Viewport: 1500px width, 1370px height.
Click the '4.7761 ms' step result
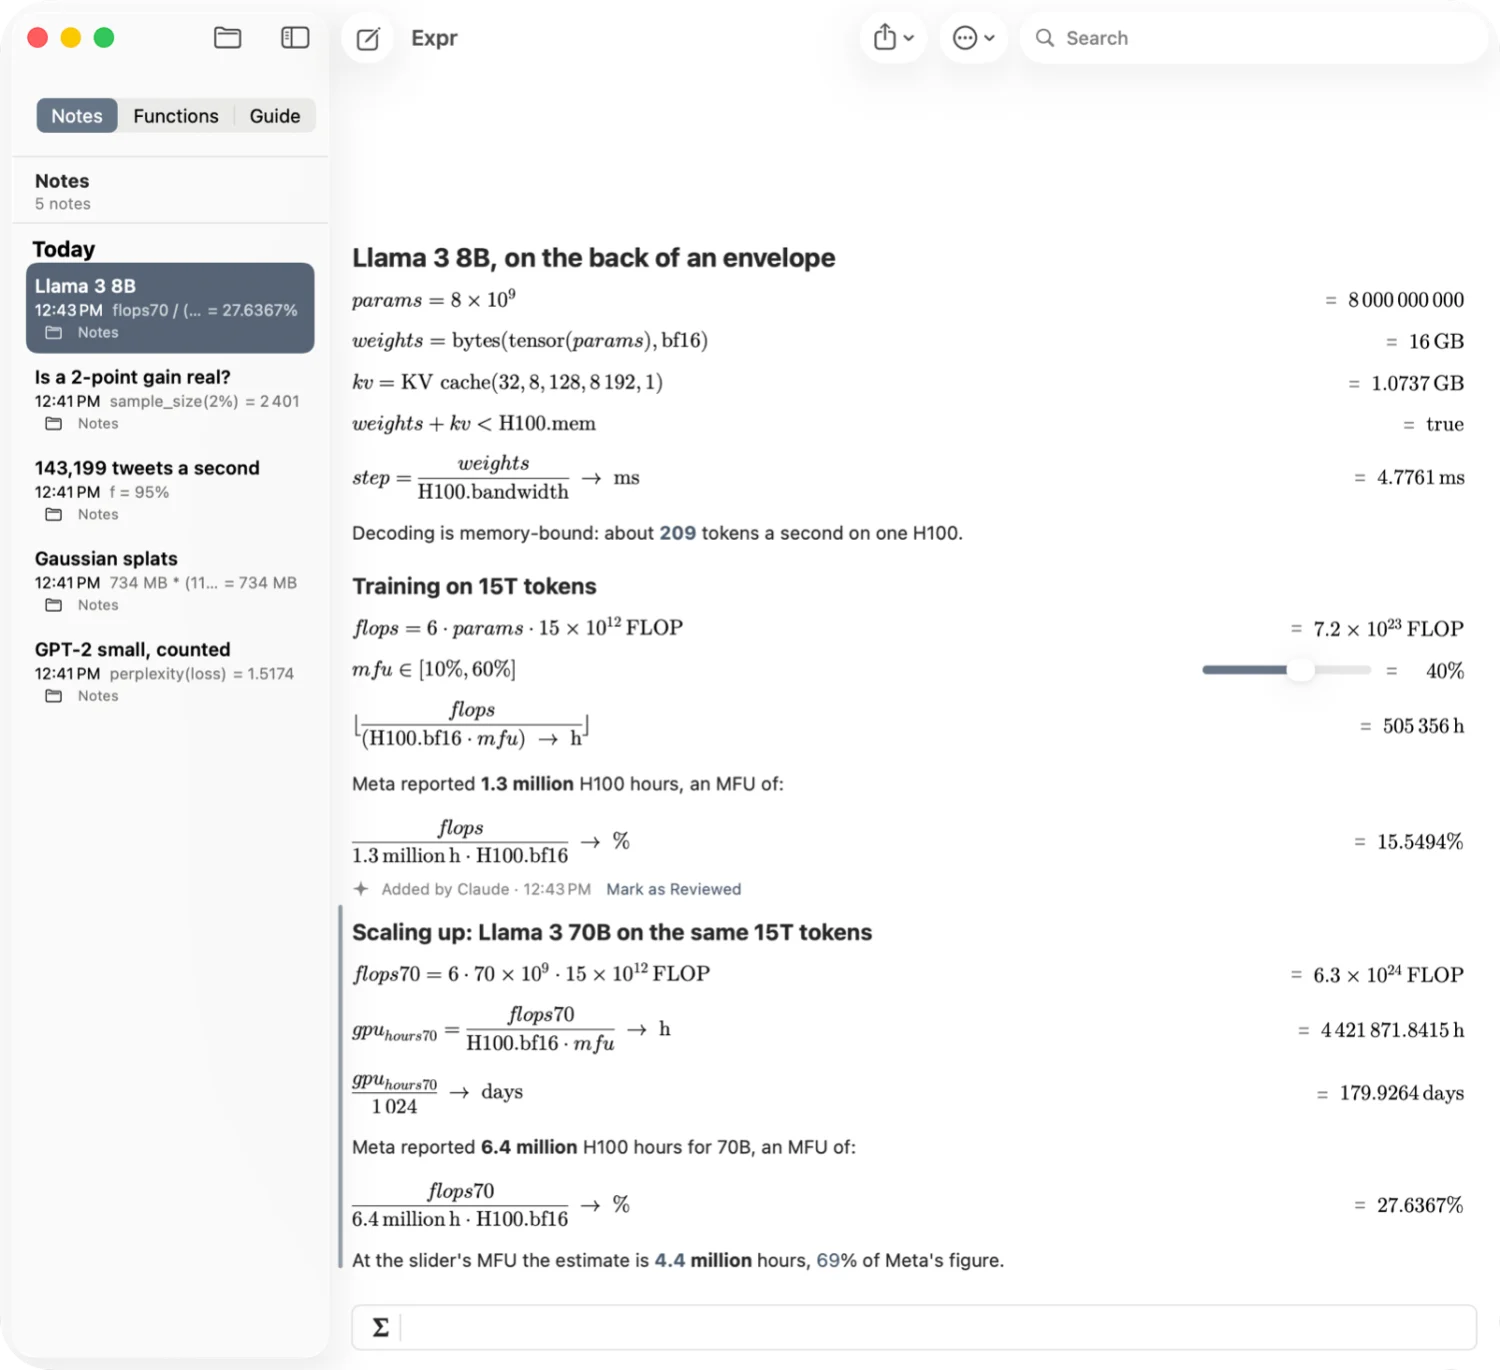pos(1420,478)
